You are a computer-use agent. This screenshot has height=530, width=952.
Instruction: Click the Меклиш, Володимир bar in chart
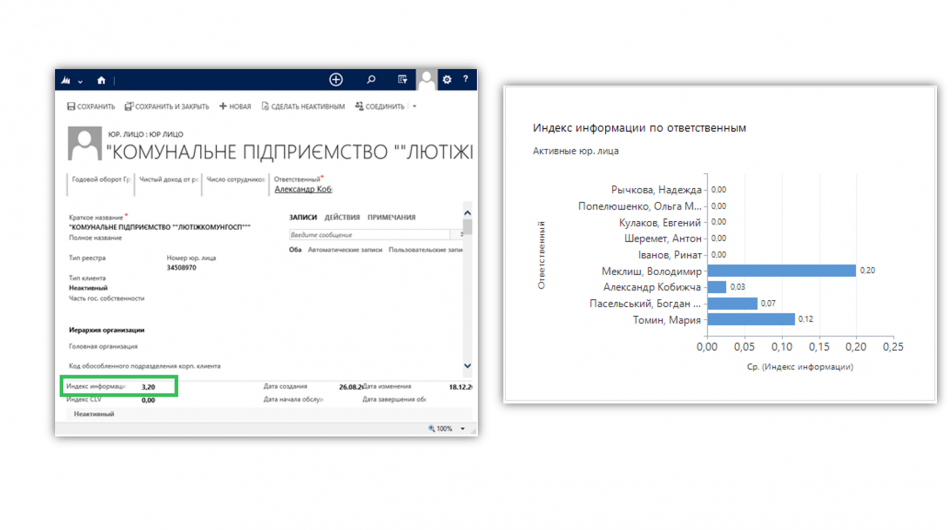pyautogui.click(x=780, y=271)
